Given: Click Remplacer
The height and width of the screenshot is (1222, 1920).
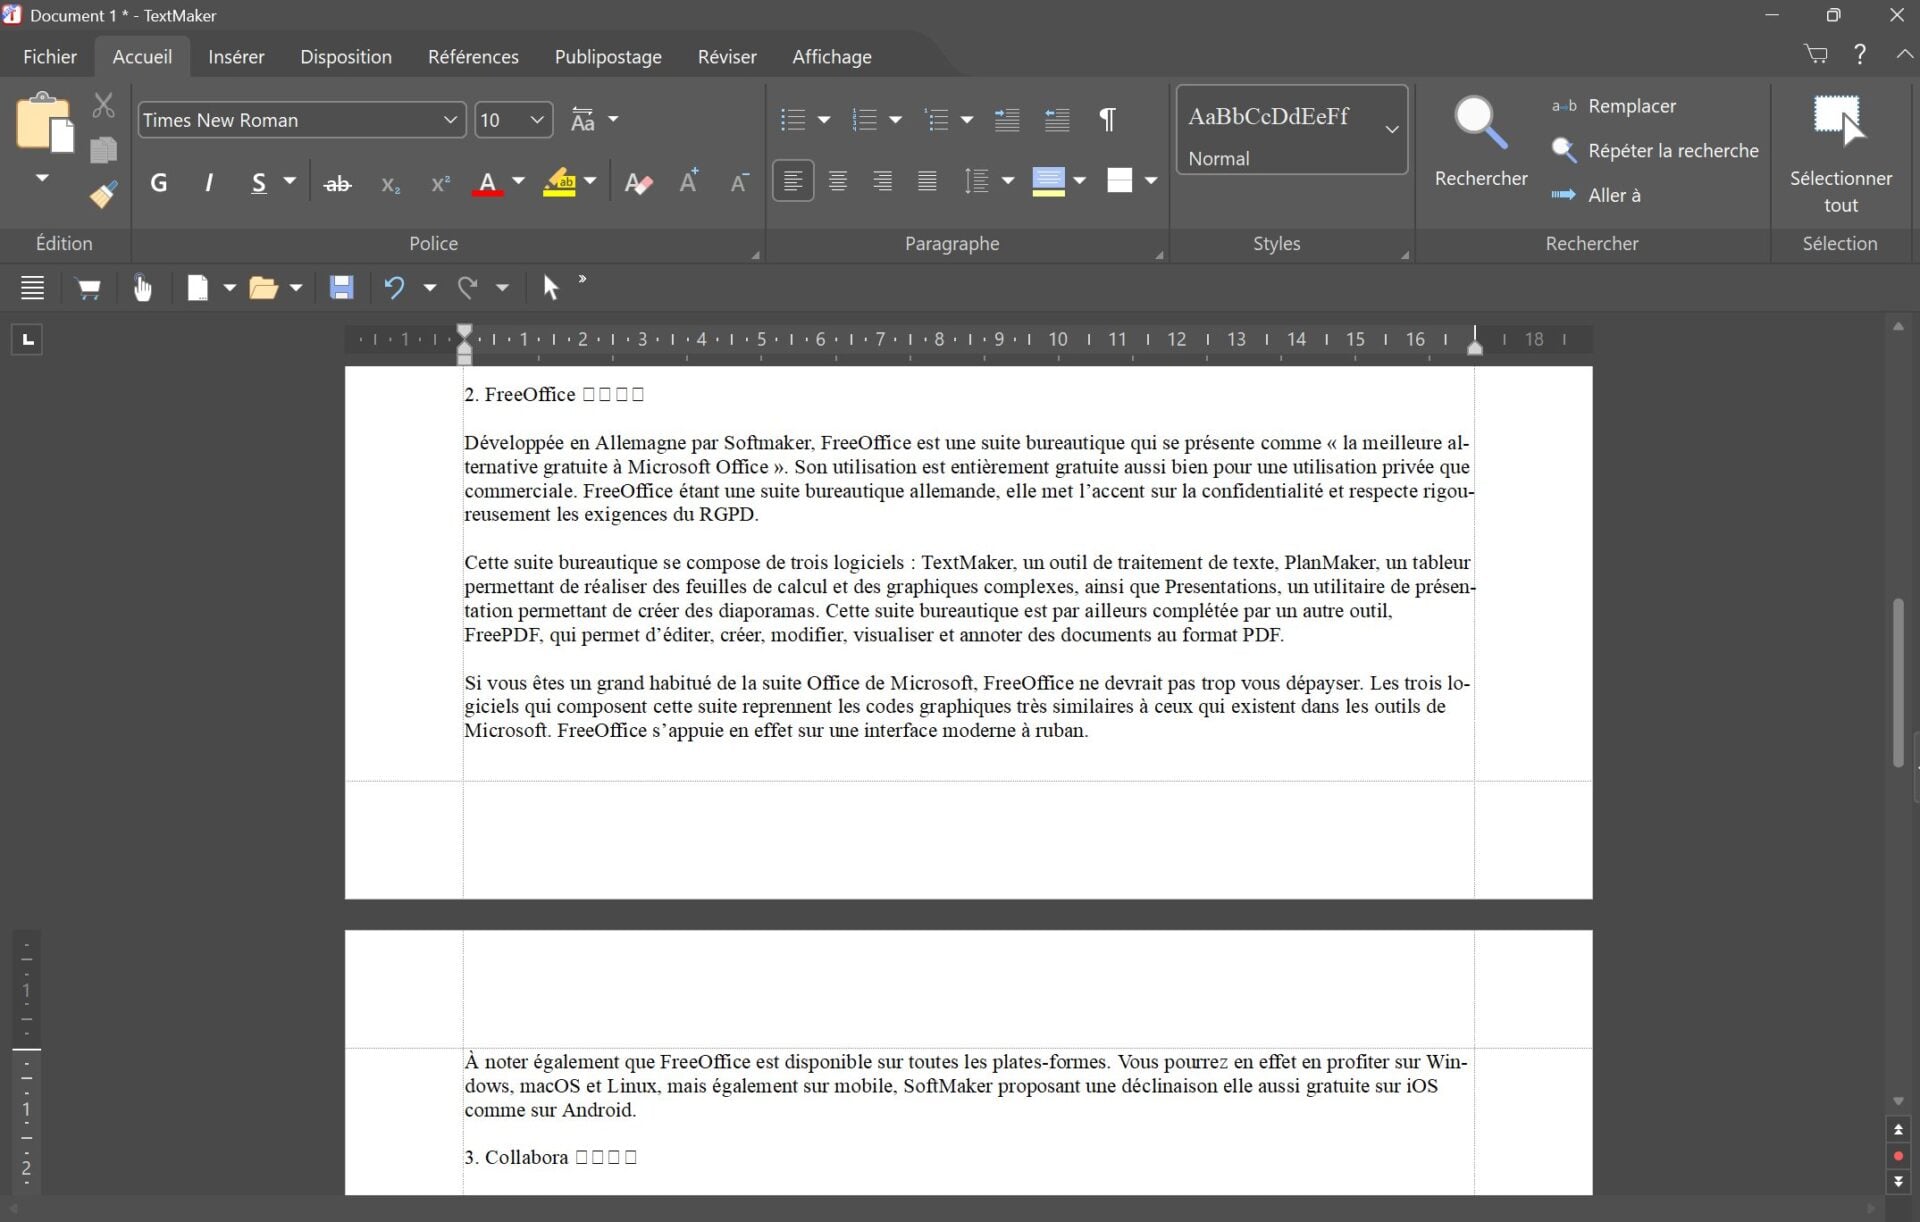Looking at the screenshot, I should pyautogui.click(x=1614, y=106).
